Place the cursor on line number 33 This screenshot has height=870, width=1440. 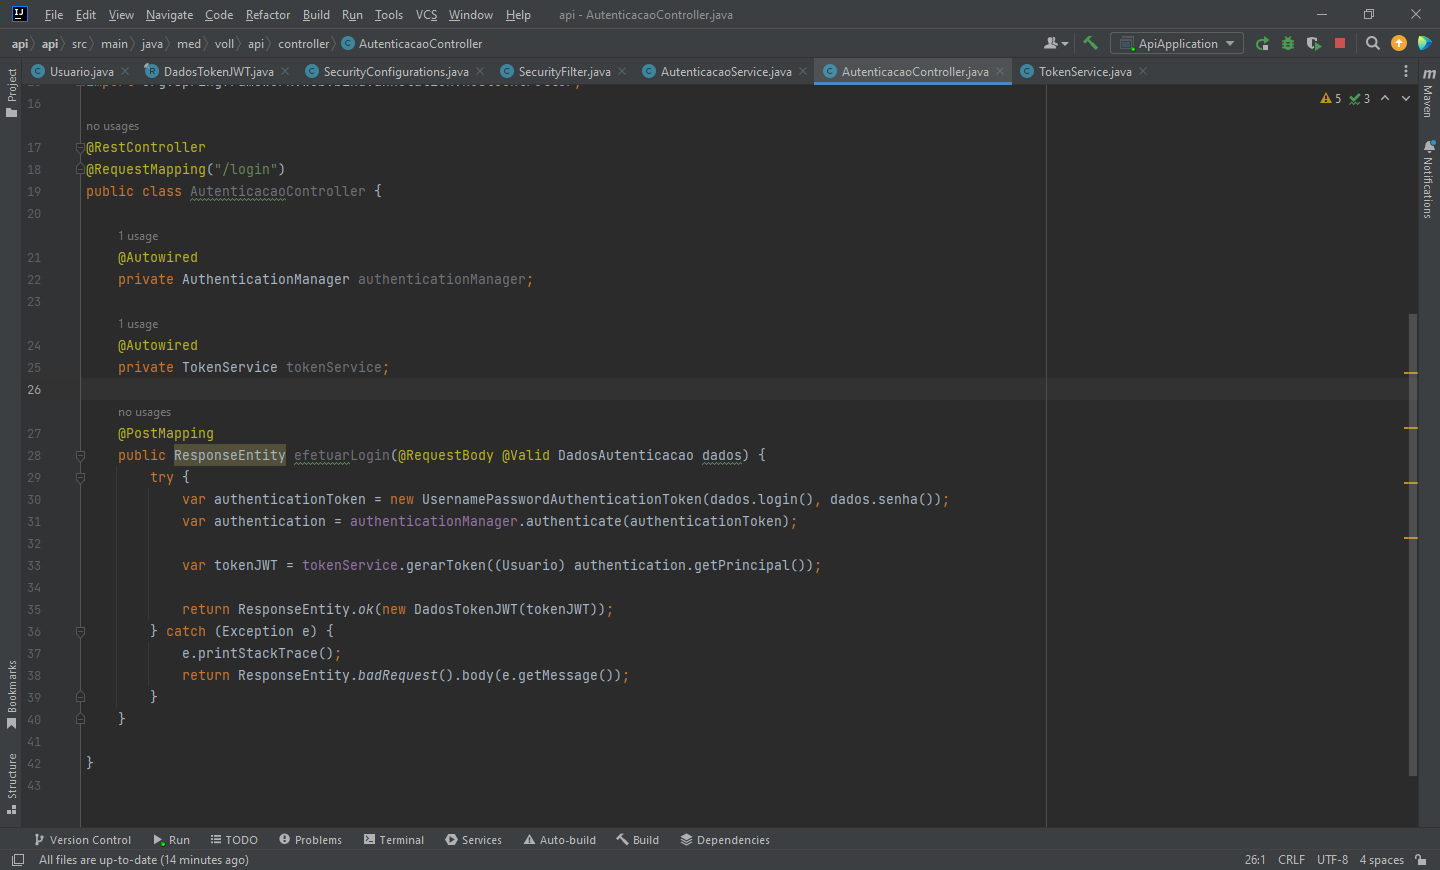coord(34,566)
